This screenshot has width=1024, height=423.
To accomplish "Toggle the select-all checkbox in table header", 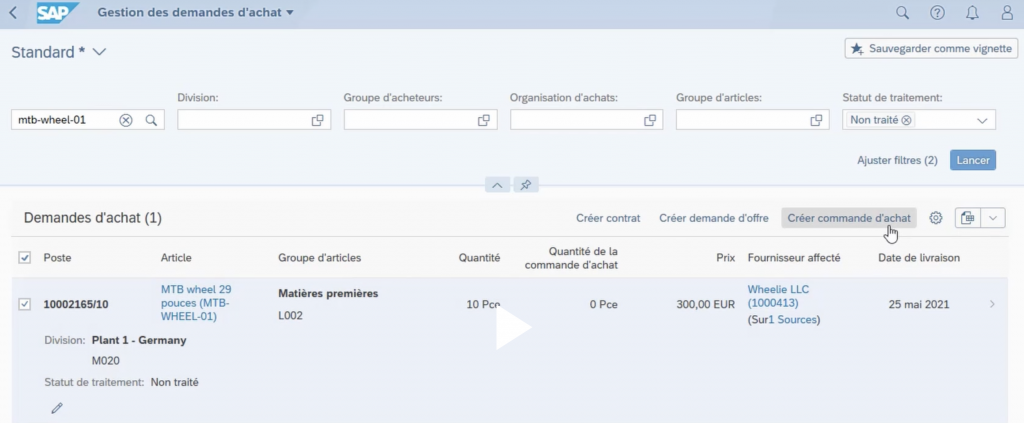I will [25, 258].
